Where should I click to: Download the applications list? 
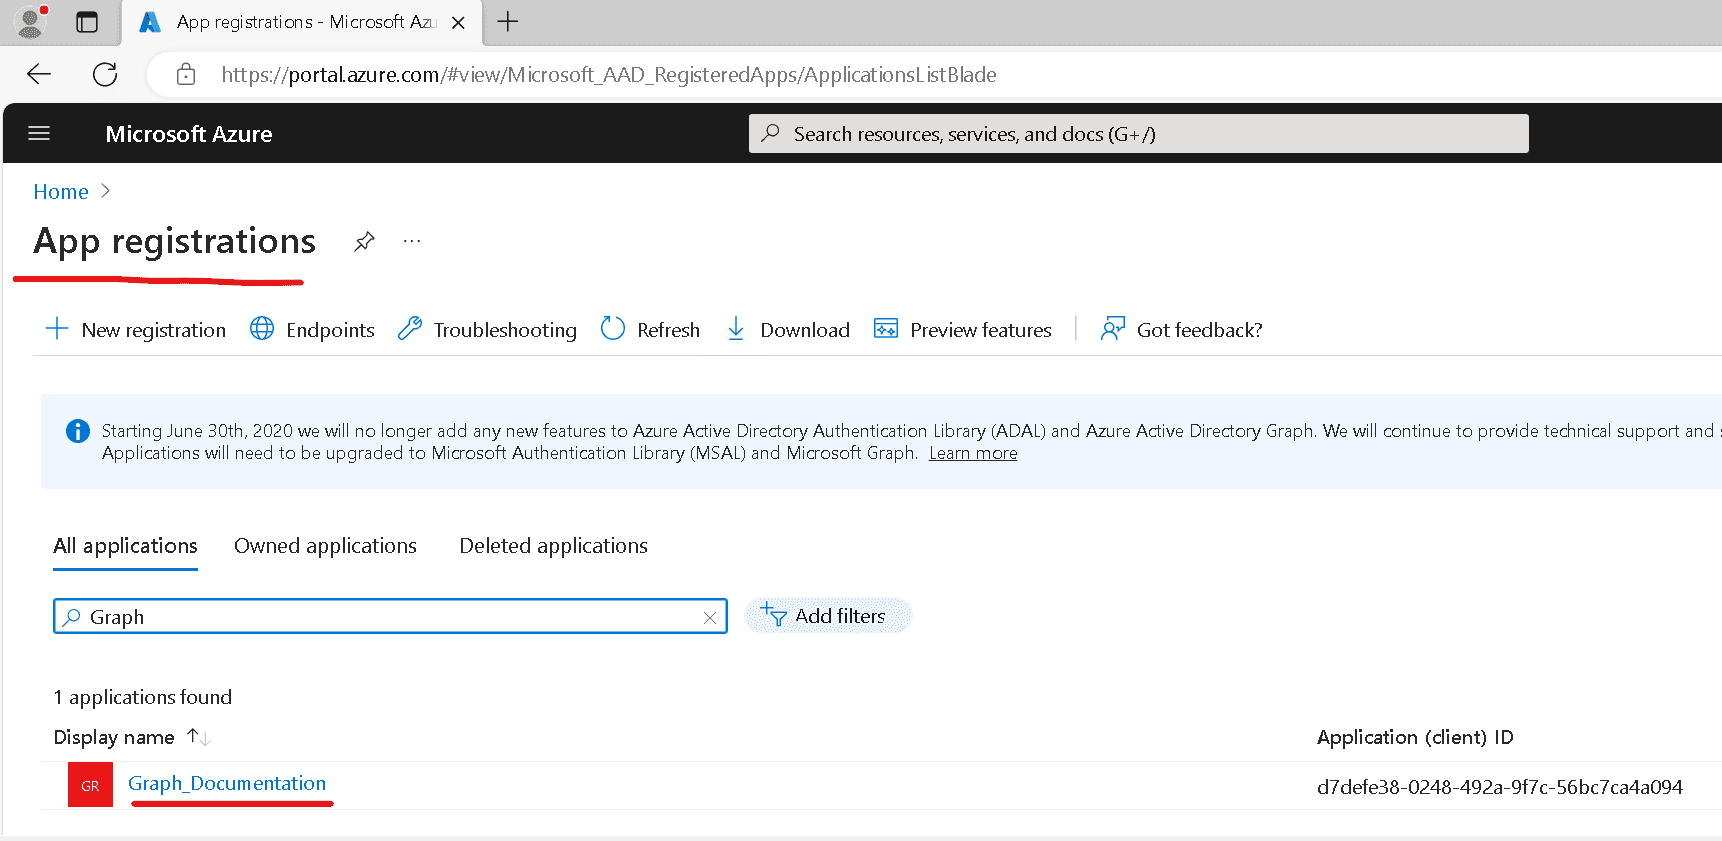pyautogui.click(x=788, y=329)
